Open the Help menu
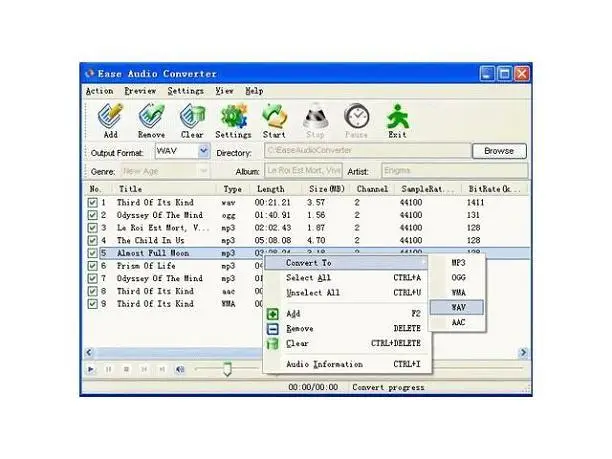This screenshot has height=459, width=612. (254, 91)
